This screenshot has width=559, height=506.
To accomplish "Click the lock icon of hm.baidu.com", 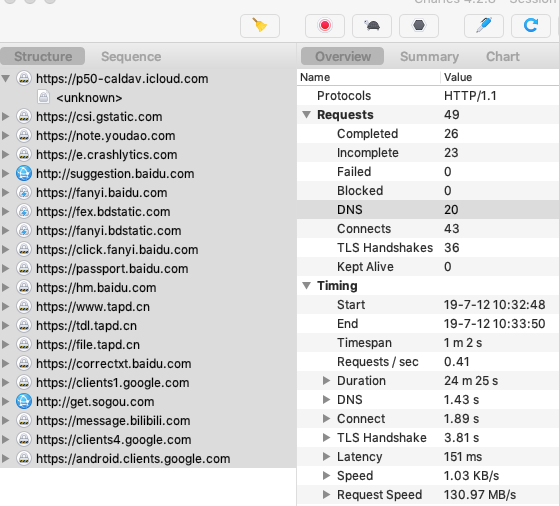I will (24, 287).
